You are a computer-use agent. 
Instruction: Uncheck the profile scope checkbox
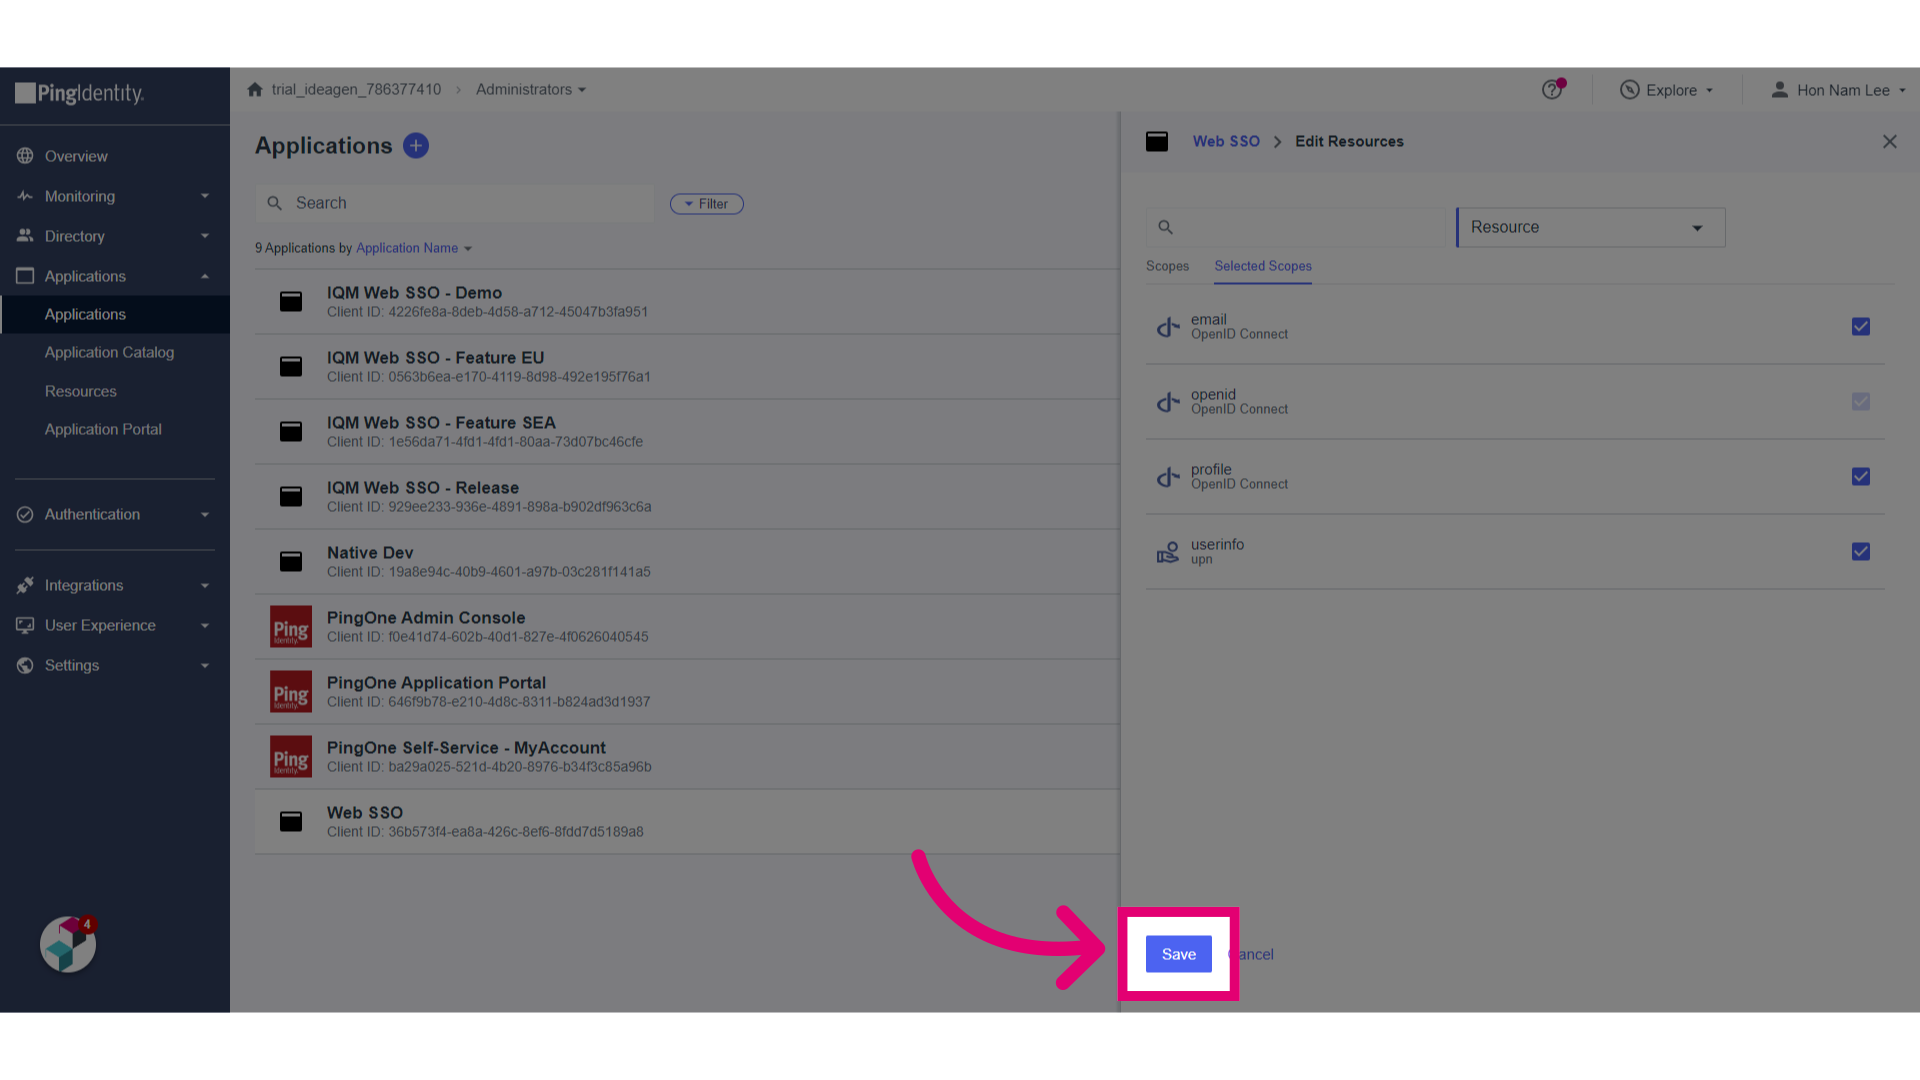[1861, 477]
